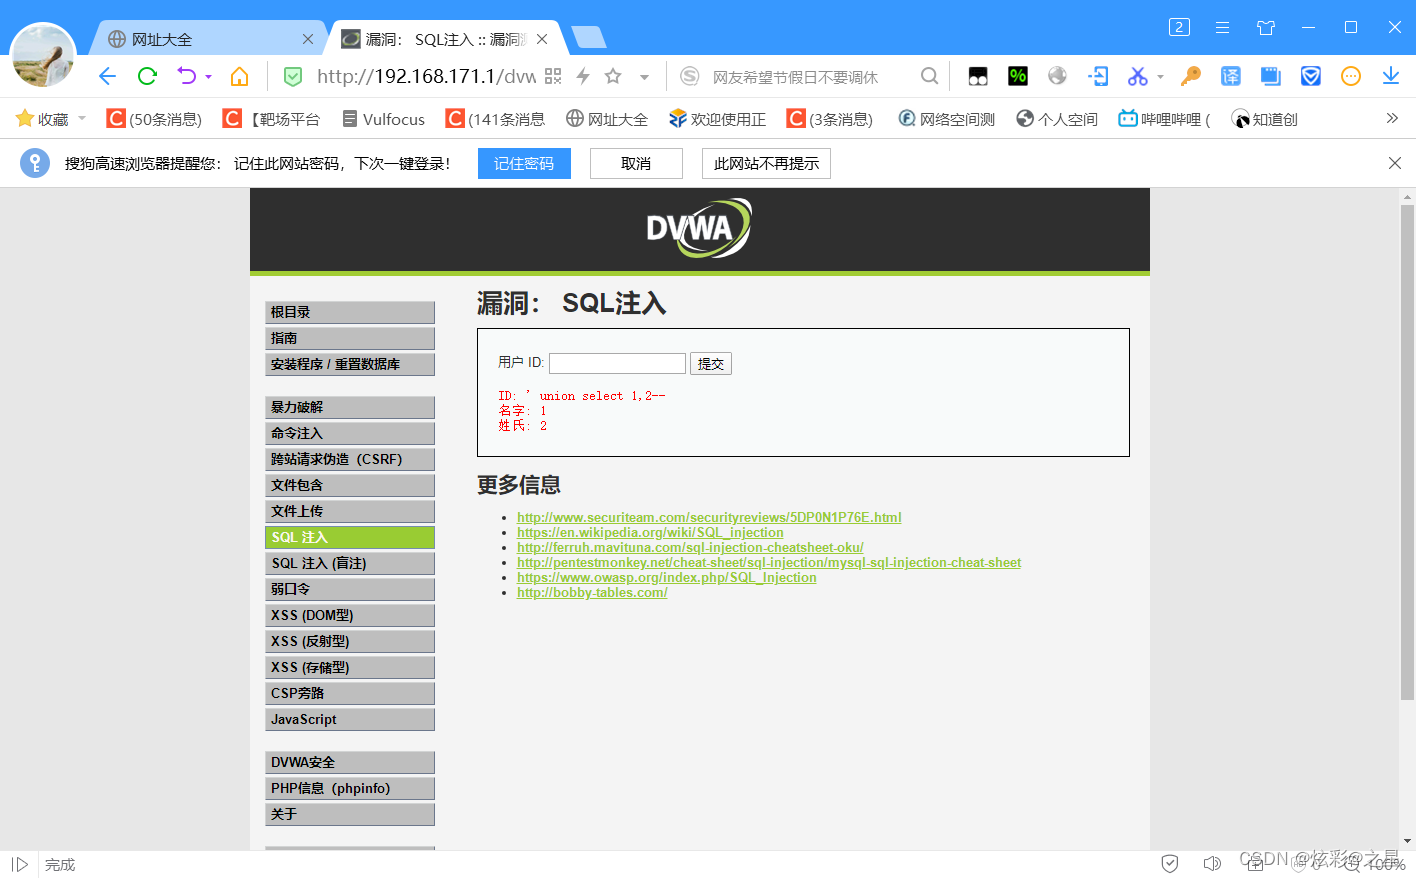Open the key password manager icon

pyautogui.click(x=1190, y=76)
